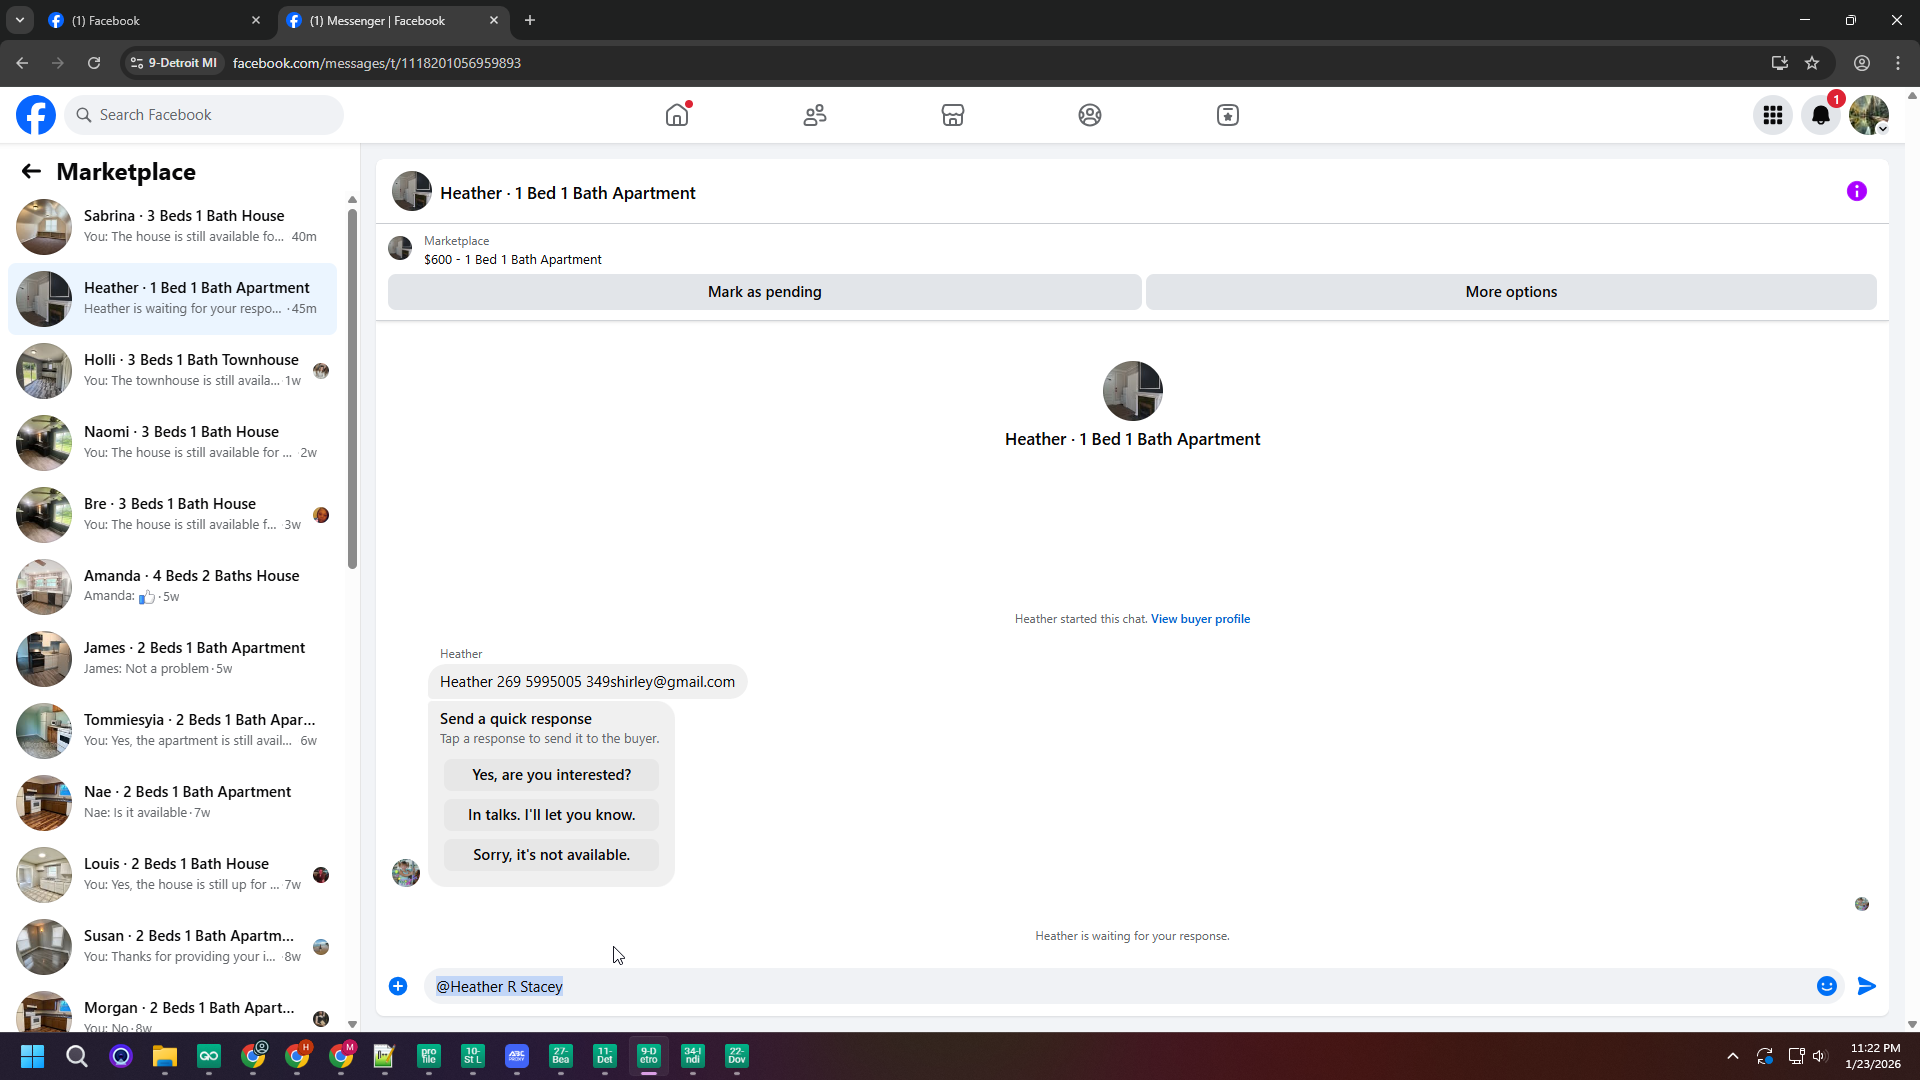Click the notifications bell icon

pyautogui.click(x=1821, y=115)
